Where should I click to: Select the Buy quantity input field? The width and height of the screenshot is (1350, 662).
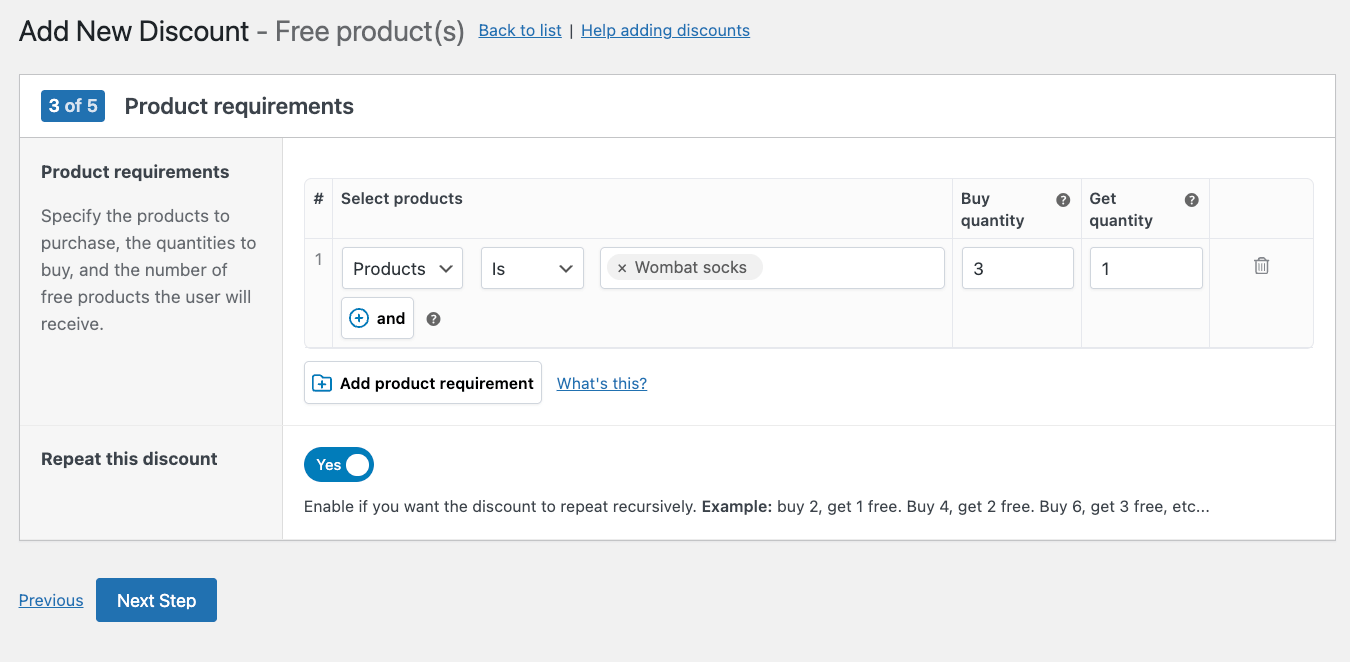(x=1017, y=267)
